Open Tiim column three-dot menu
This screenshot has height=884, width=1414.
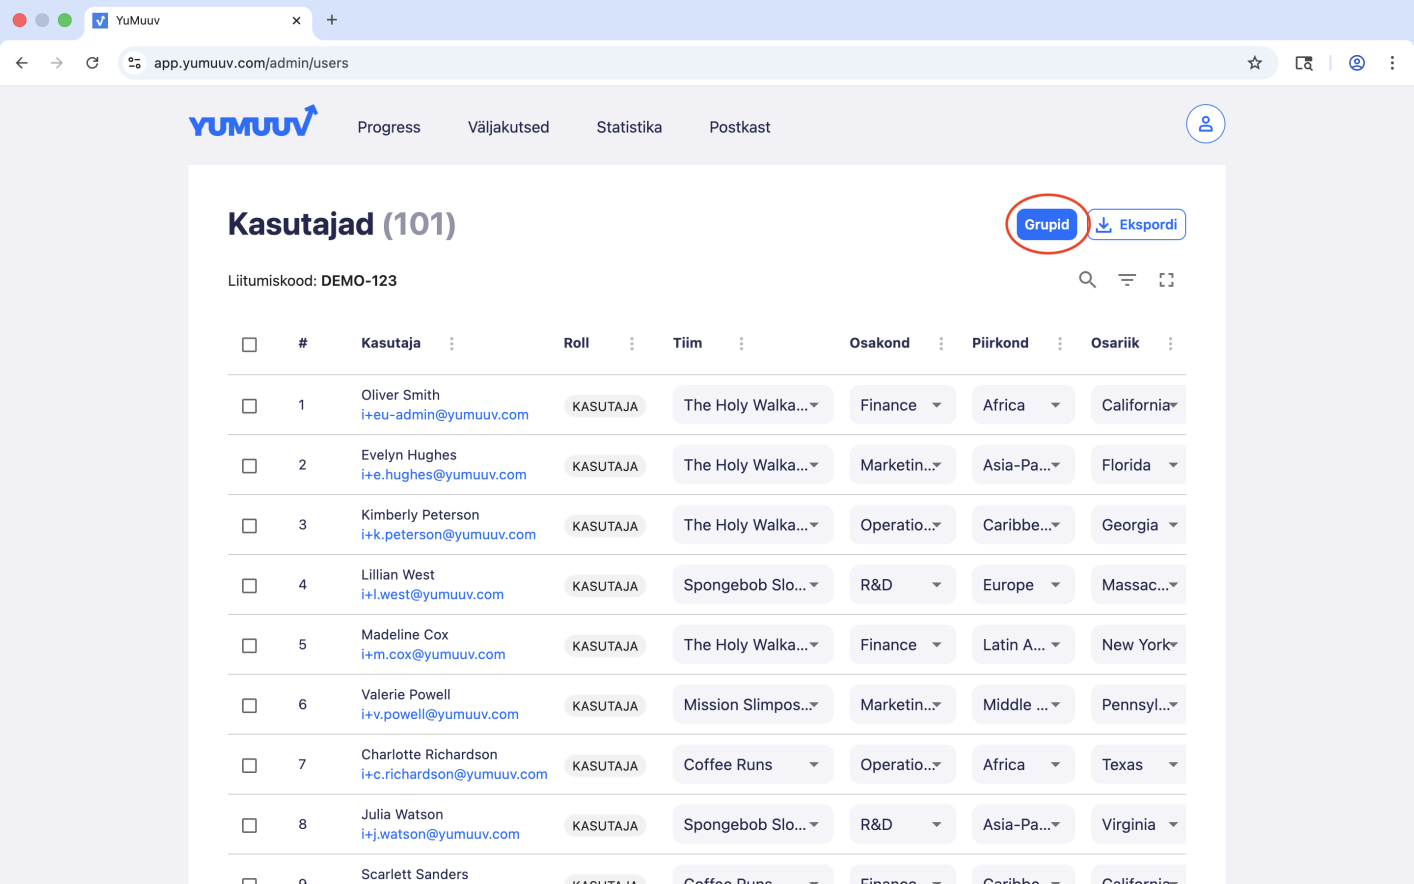point(741,344)
